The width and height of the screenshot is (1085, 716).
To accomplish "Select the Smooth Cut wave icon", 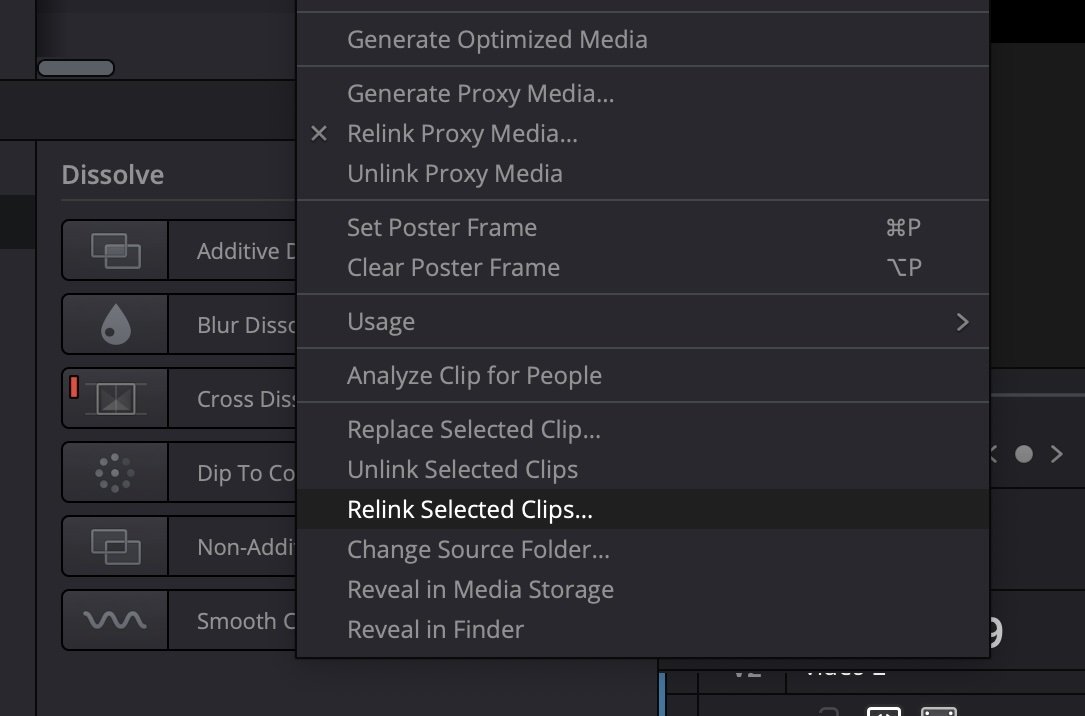I will (115, 621).
